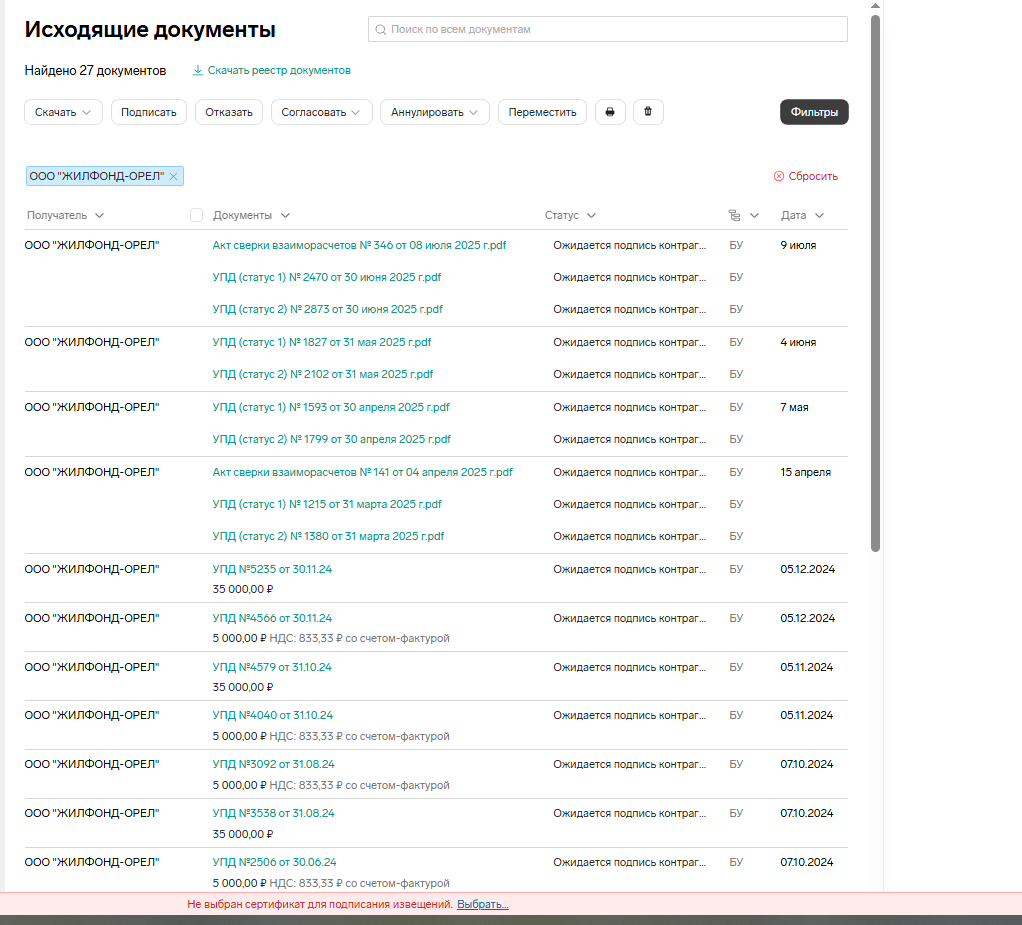Open УПД (статус 1) № 1827
Screen dimensions: 1022x925
click(x=321, y=342)
